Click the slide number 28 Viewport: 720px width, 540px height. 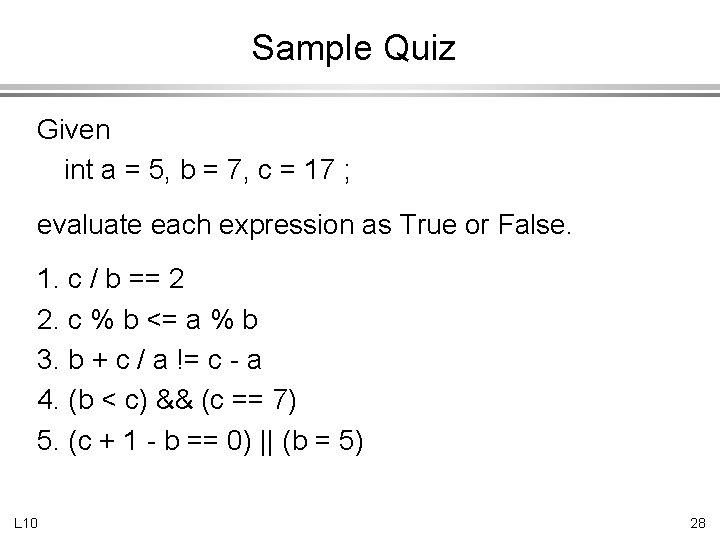click(x=698, y=523)
